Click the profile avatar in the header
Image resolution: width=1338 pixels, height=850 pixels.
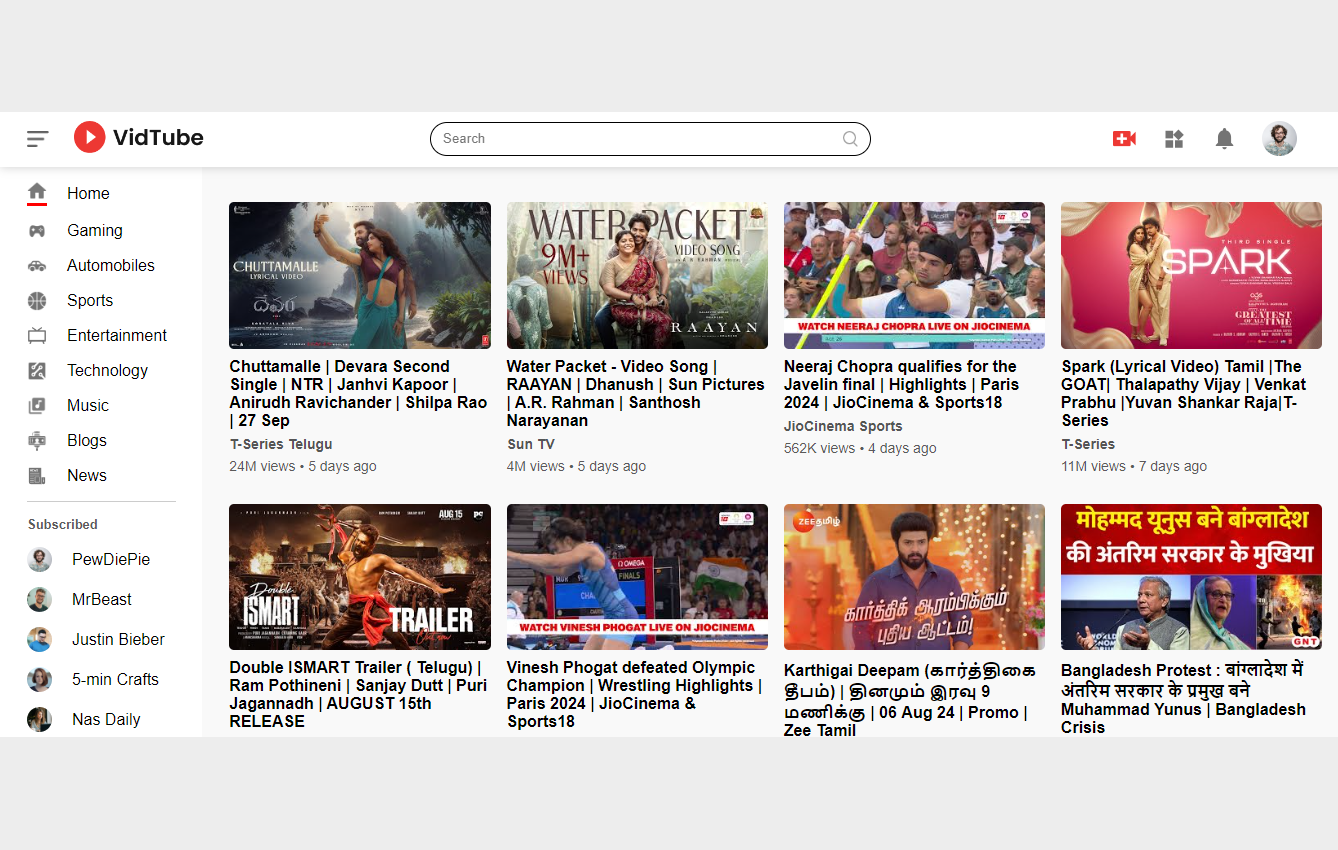[x=1279, y=138]
